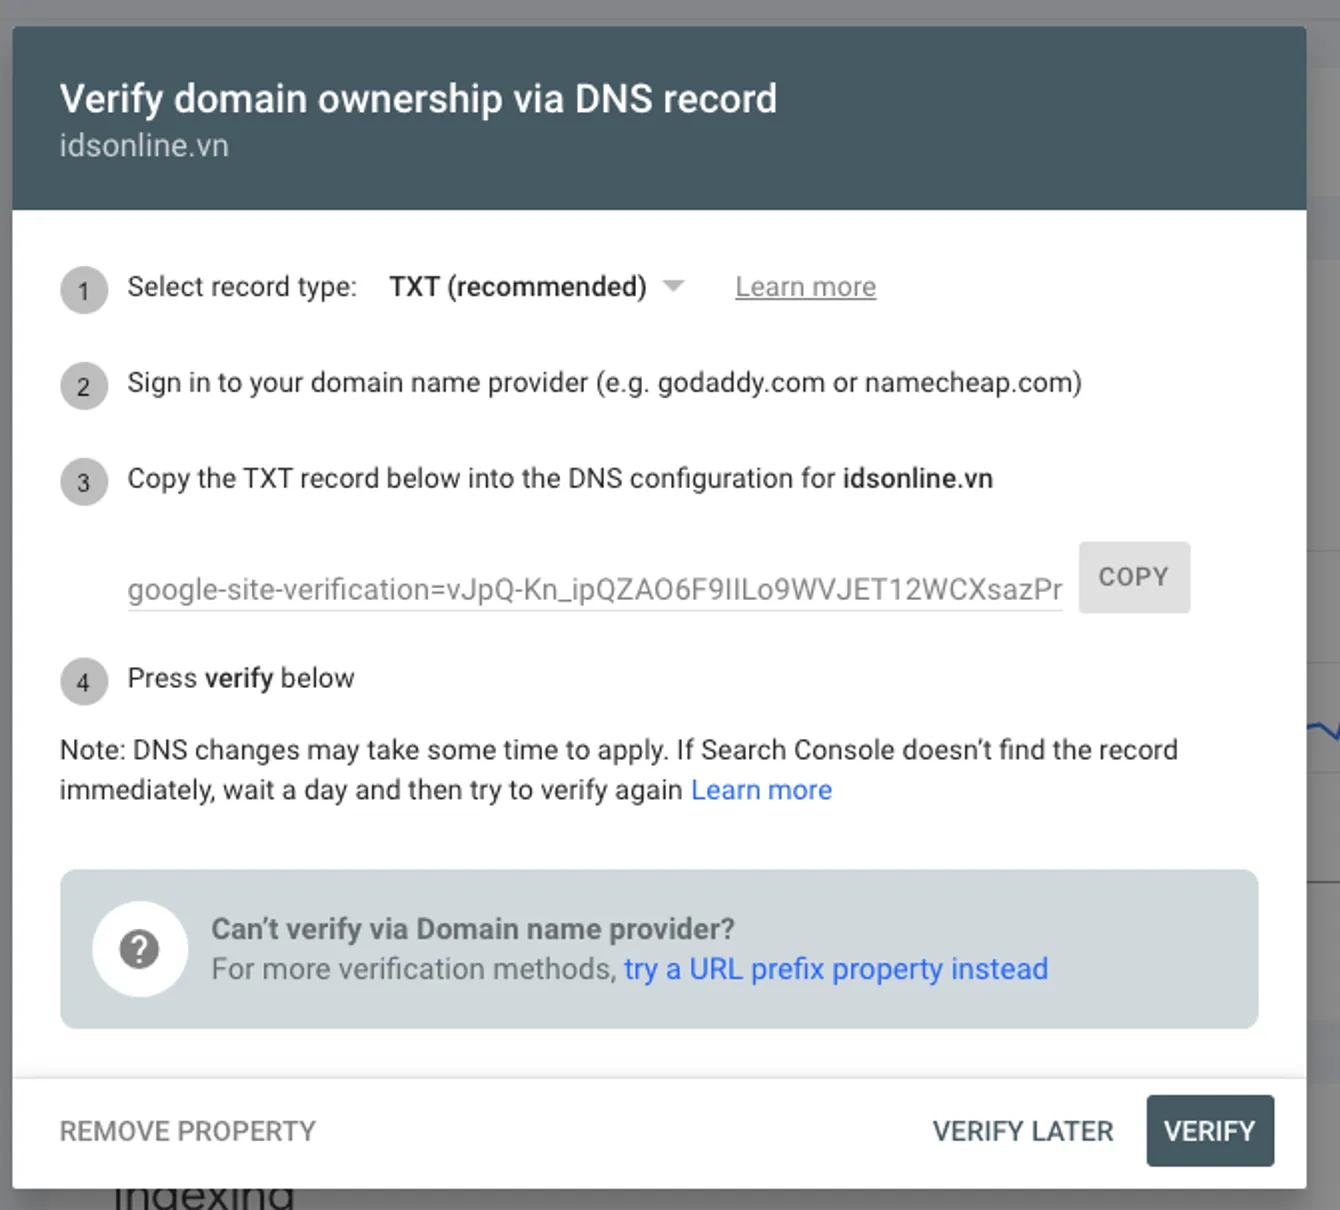The width and height of the screenshot is (1340, 1210).
Task: Click the dropdown arrow beside TXT (recommended)
Action: pyautogui.click(x=674, y=287)
